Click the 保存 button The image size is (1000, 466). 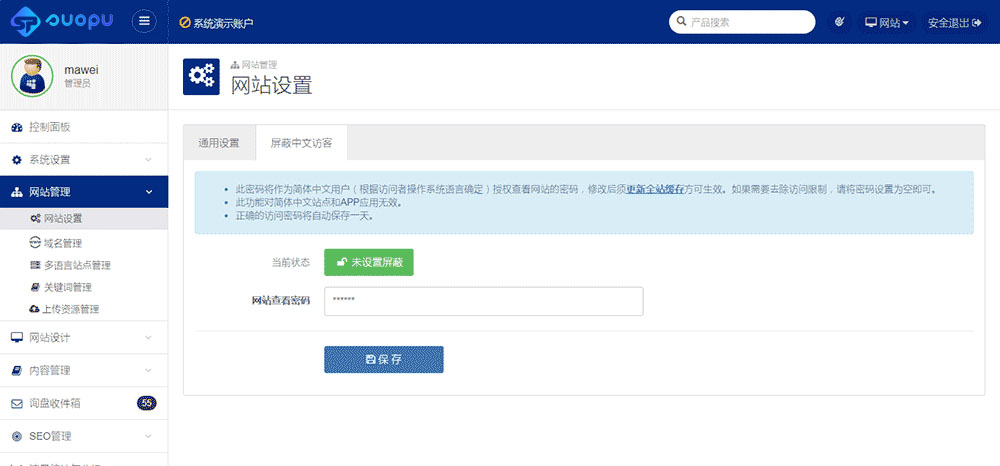[383, 360]
